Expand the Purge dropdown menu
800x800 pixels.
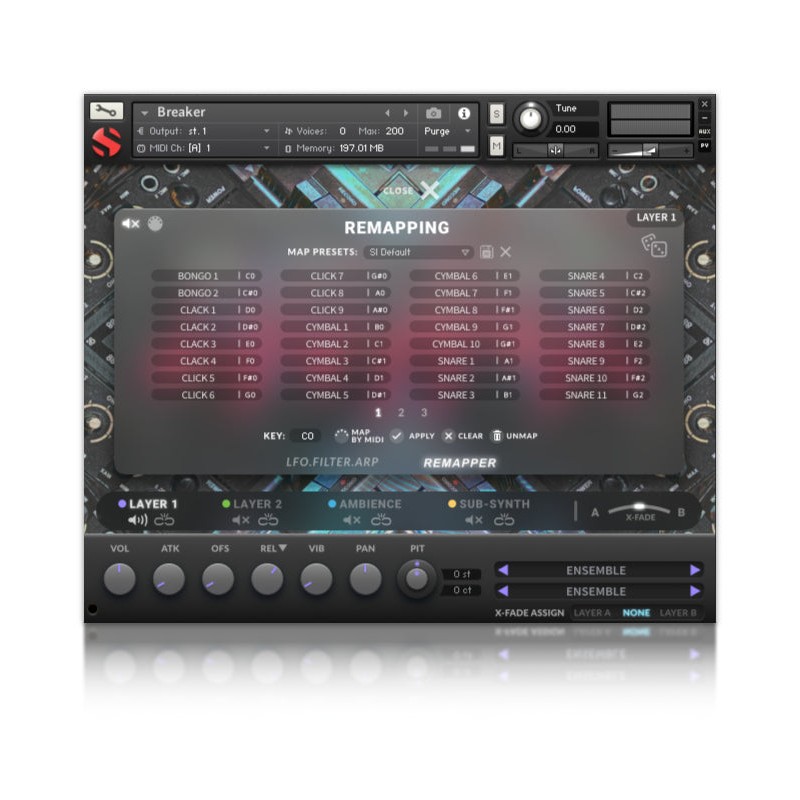pos(448,131)
